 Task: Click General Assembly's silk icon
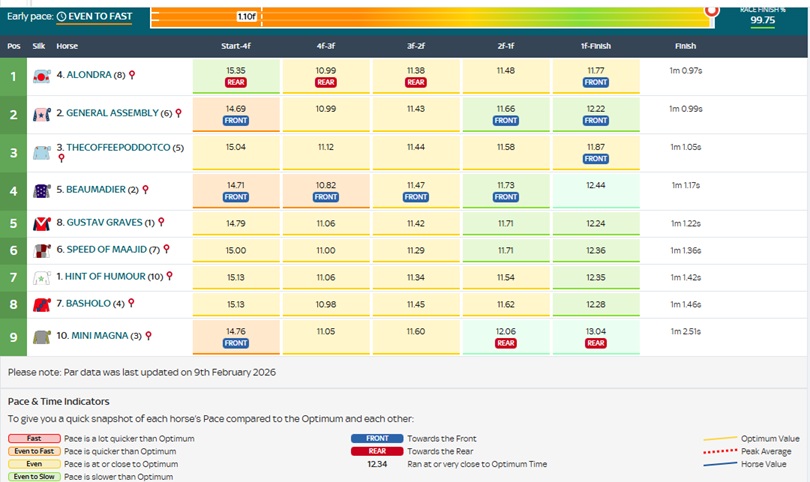42,114
